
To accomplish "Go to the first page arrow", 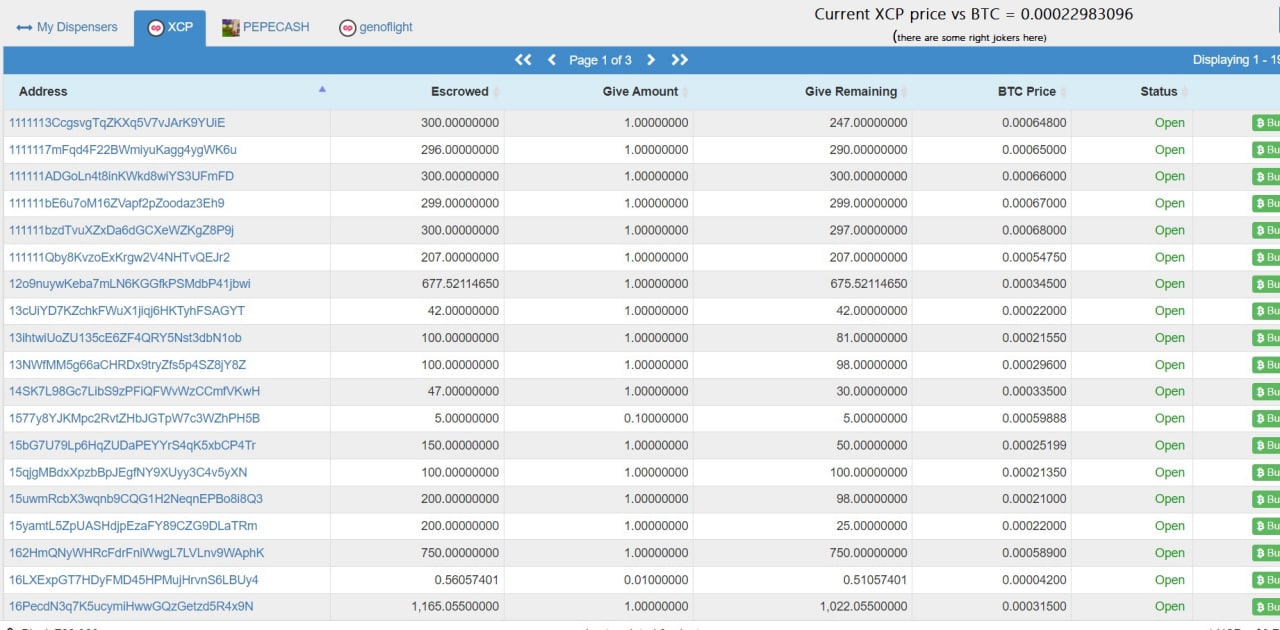I will pos(523,60).
